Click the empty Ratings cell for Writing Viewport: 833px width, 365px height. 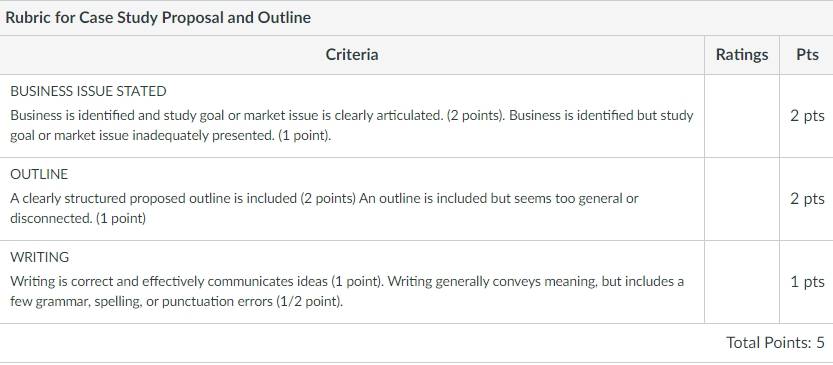tap(742, 282)
